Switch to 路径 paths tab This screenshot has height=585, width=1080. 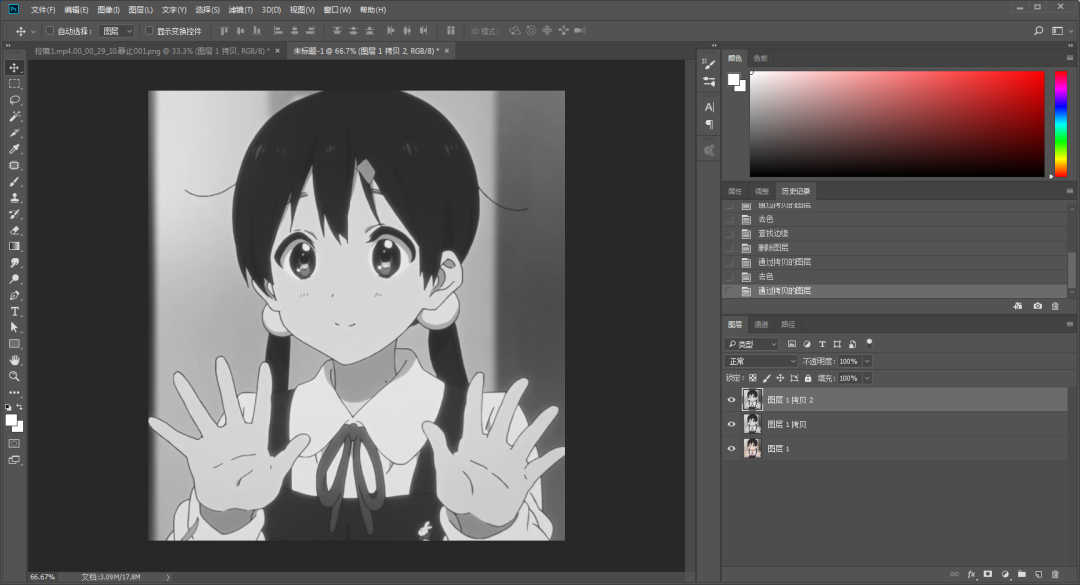tap(788, 325)
